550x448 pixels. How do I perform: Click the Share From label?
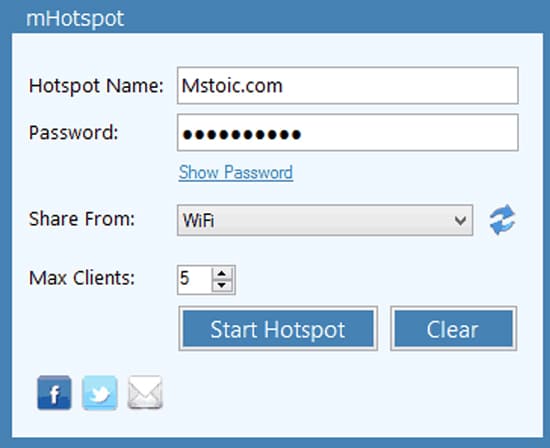(x=82, y=219)
